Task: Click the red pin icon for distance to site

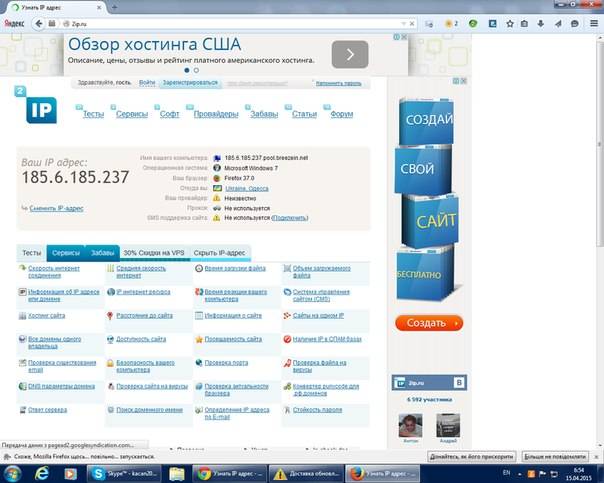Action: point(110,316)
